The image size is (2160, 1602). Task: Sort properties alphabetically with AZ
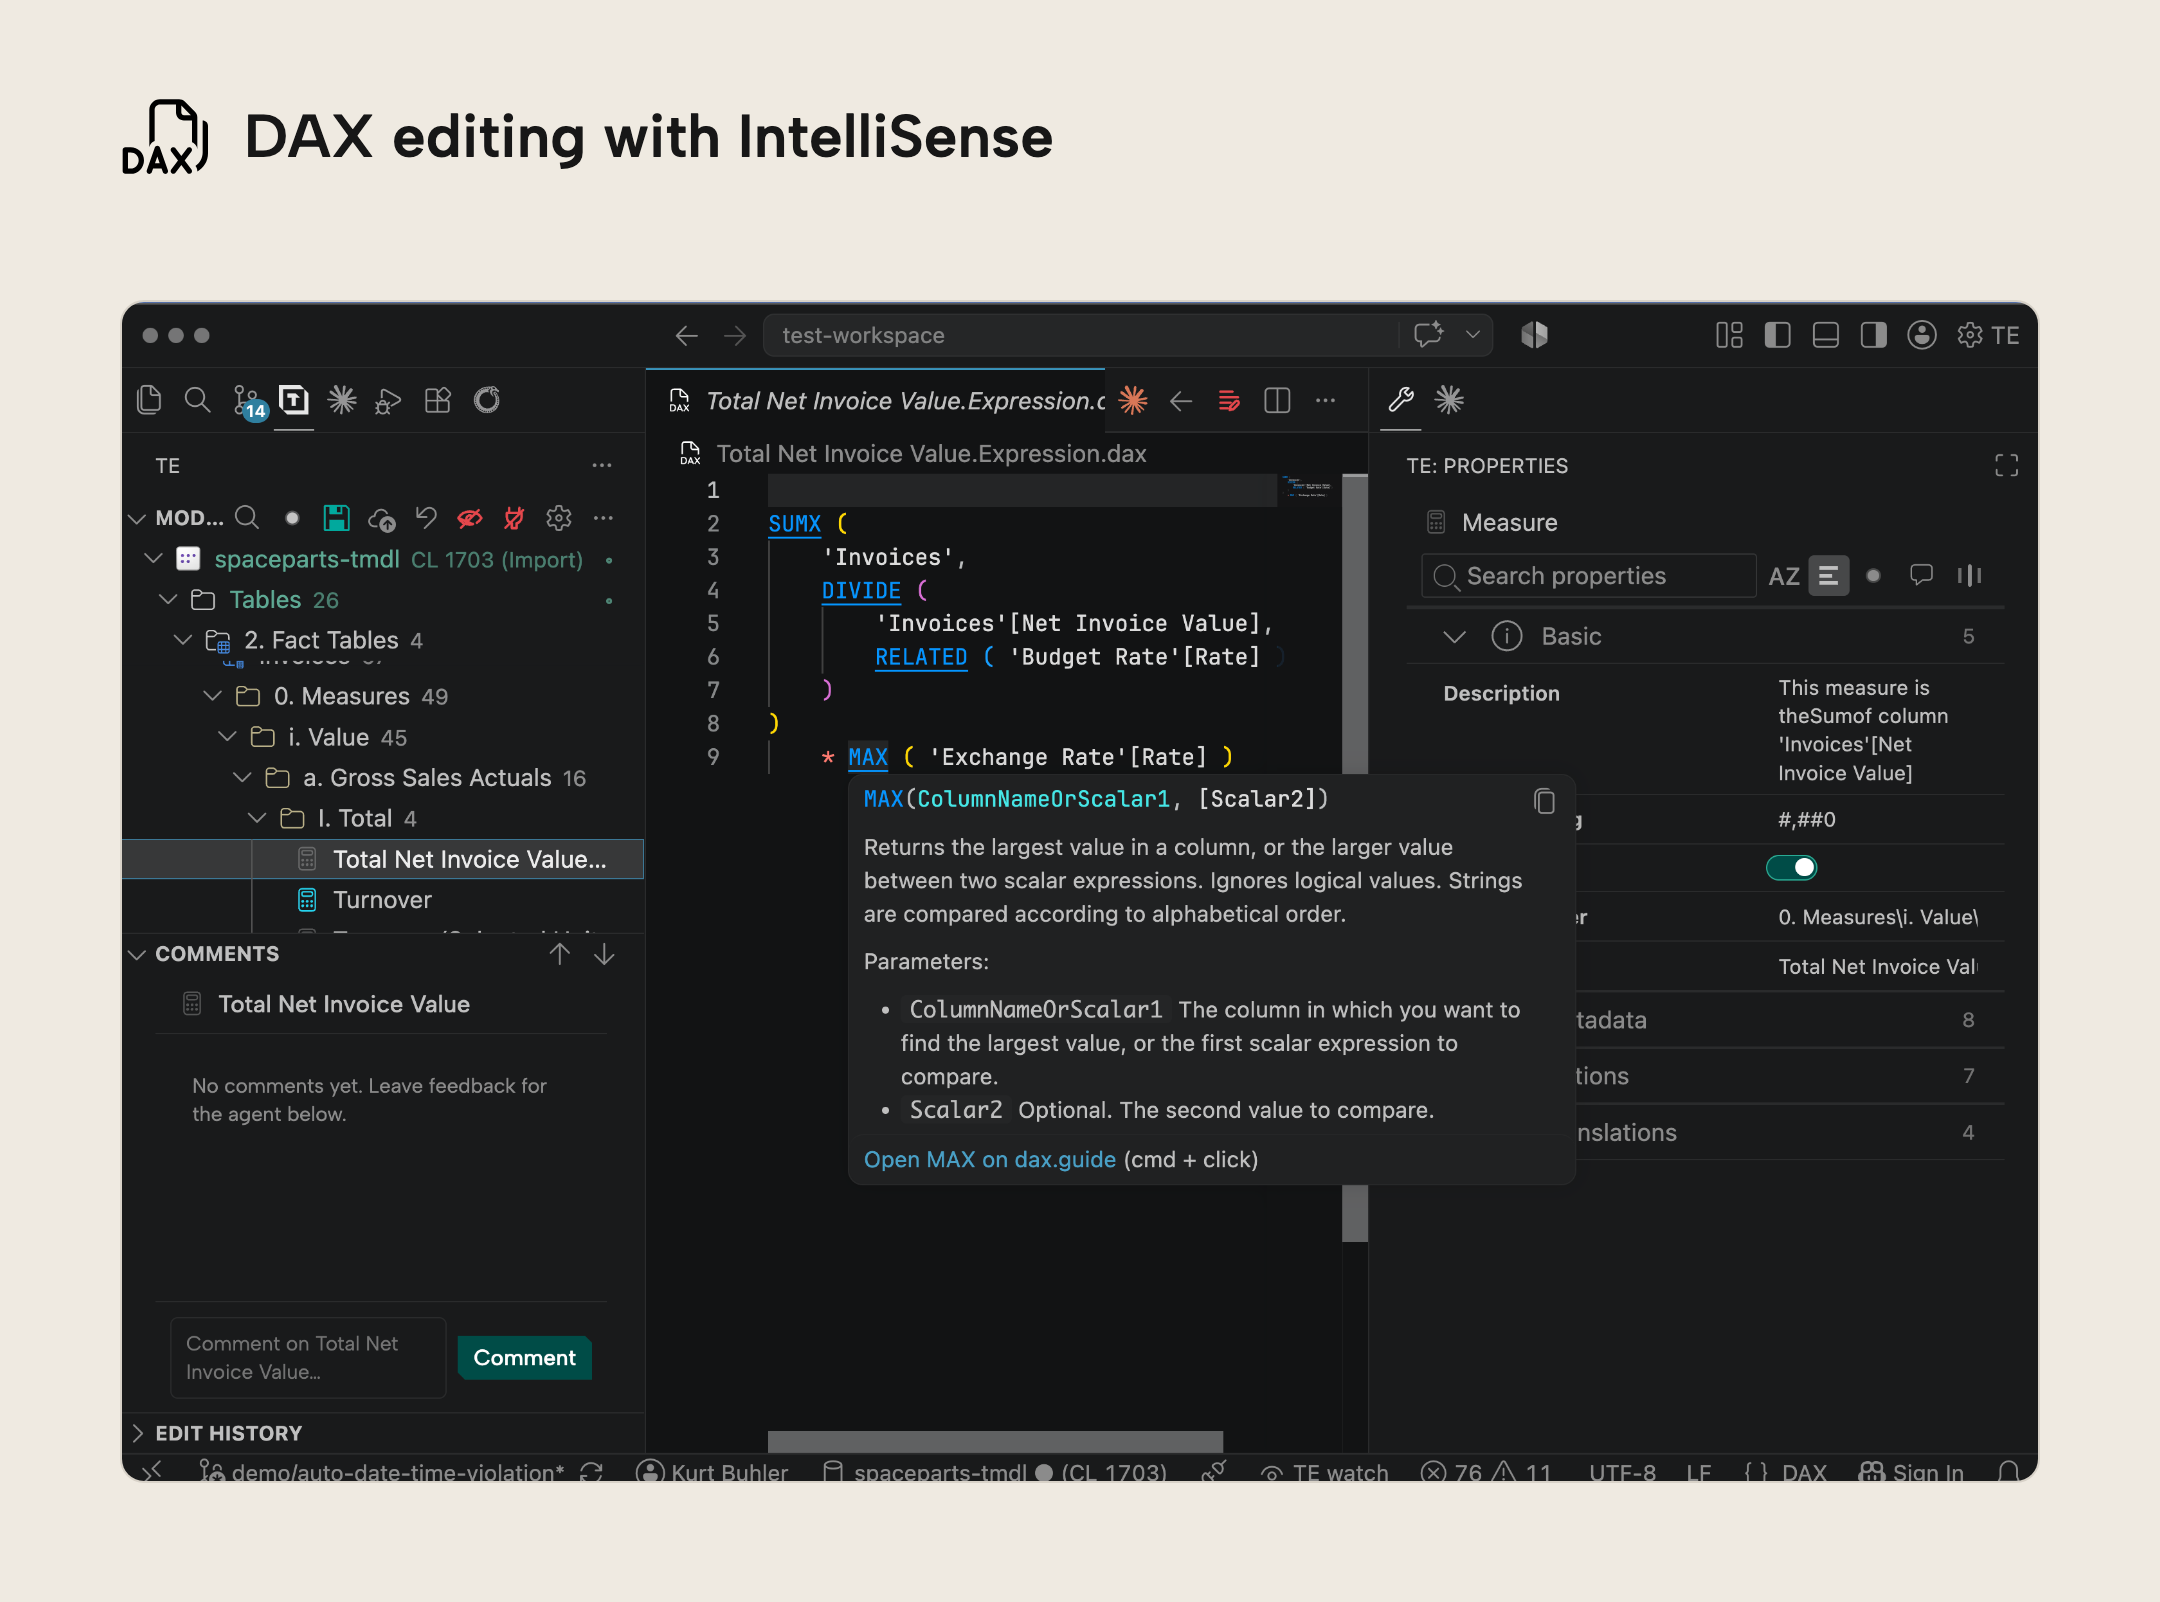(1784, 576)
